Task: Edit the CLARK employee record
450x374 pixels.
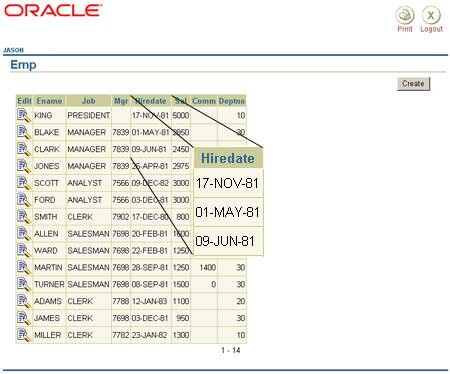Action: 24,149
